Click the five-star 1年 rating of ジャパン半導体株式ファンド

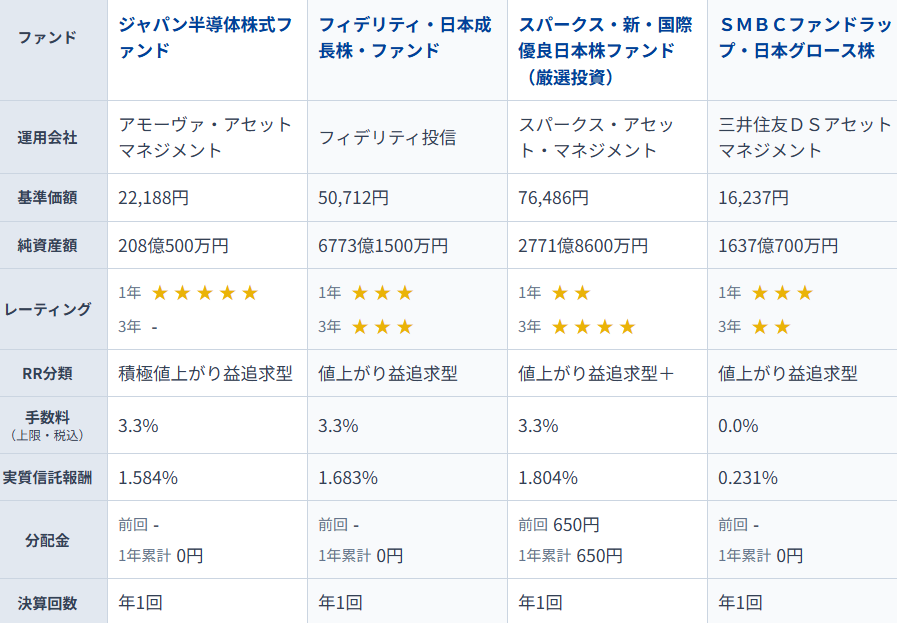click(204, 293)
